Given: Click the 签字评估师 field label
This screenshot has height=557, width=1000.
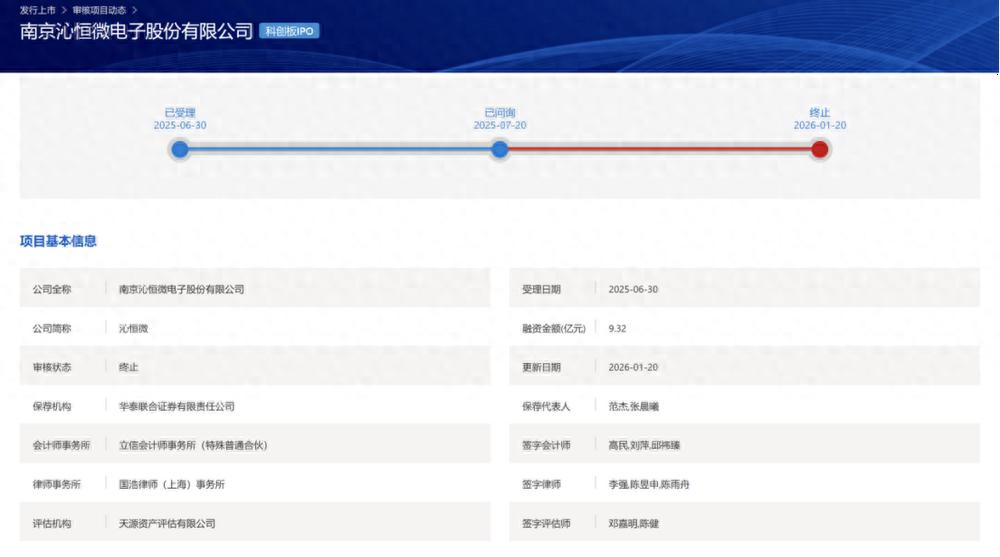Looking at the screenshot, I should click(546, 523).
